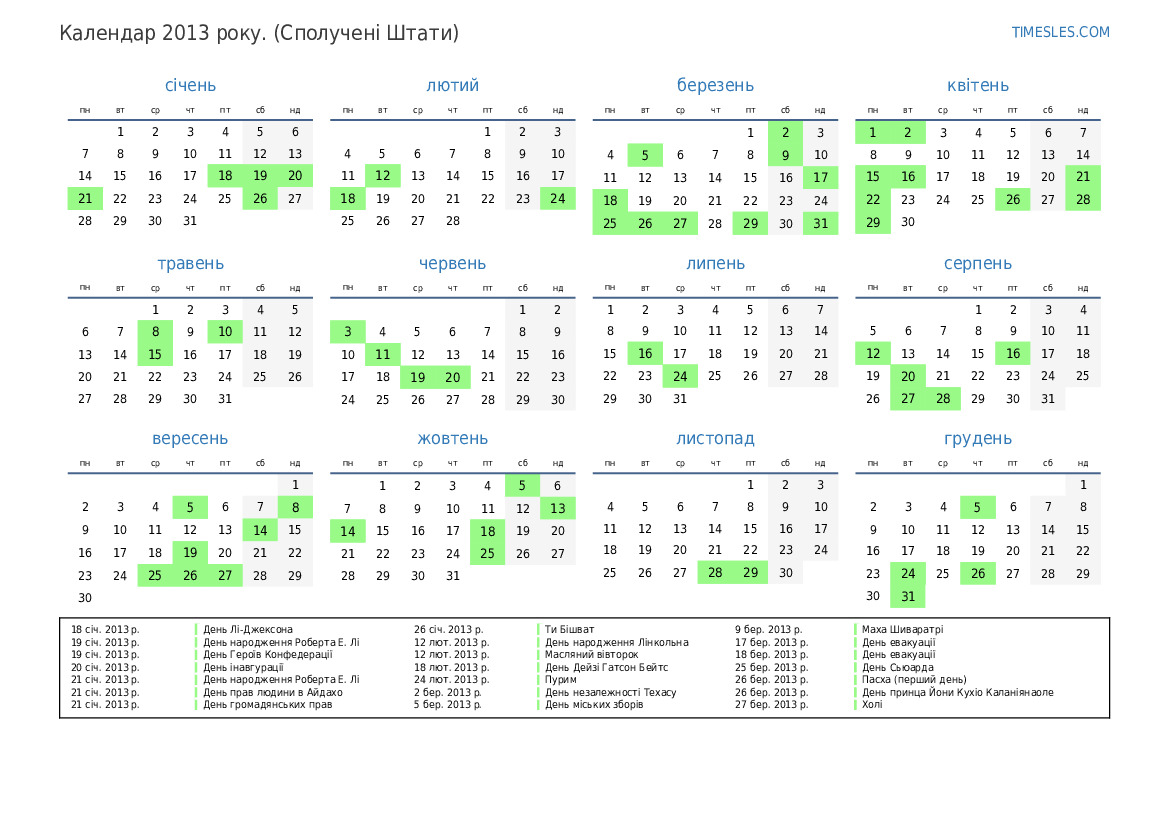Select the лютий month heading
Screen dimensions: 1169x827
pos(452,85)
